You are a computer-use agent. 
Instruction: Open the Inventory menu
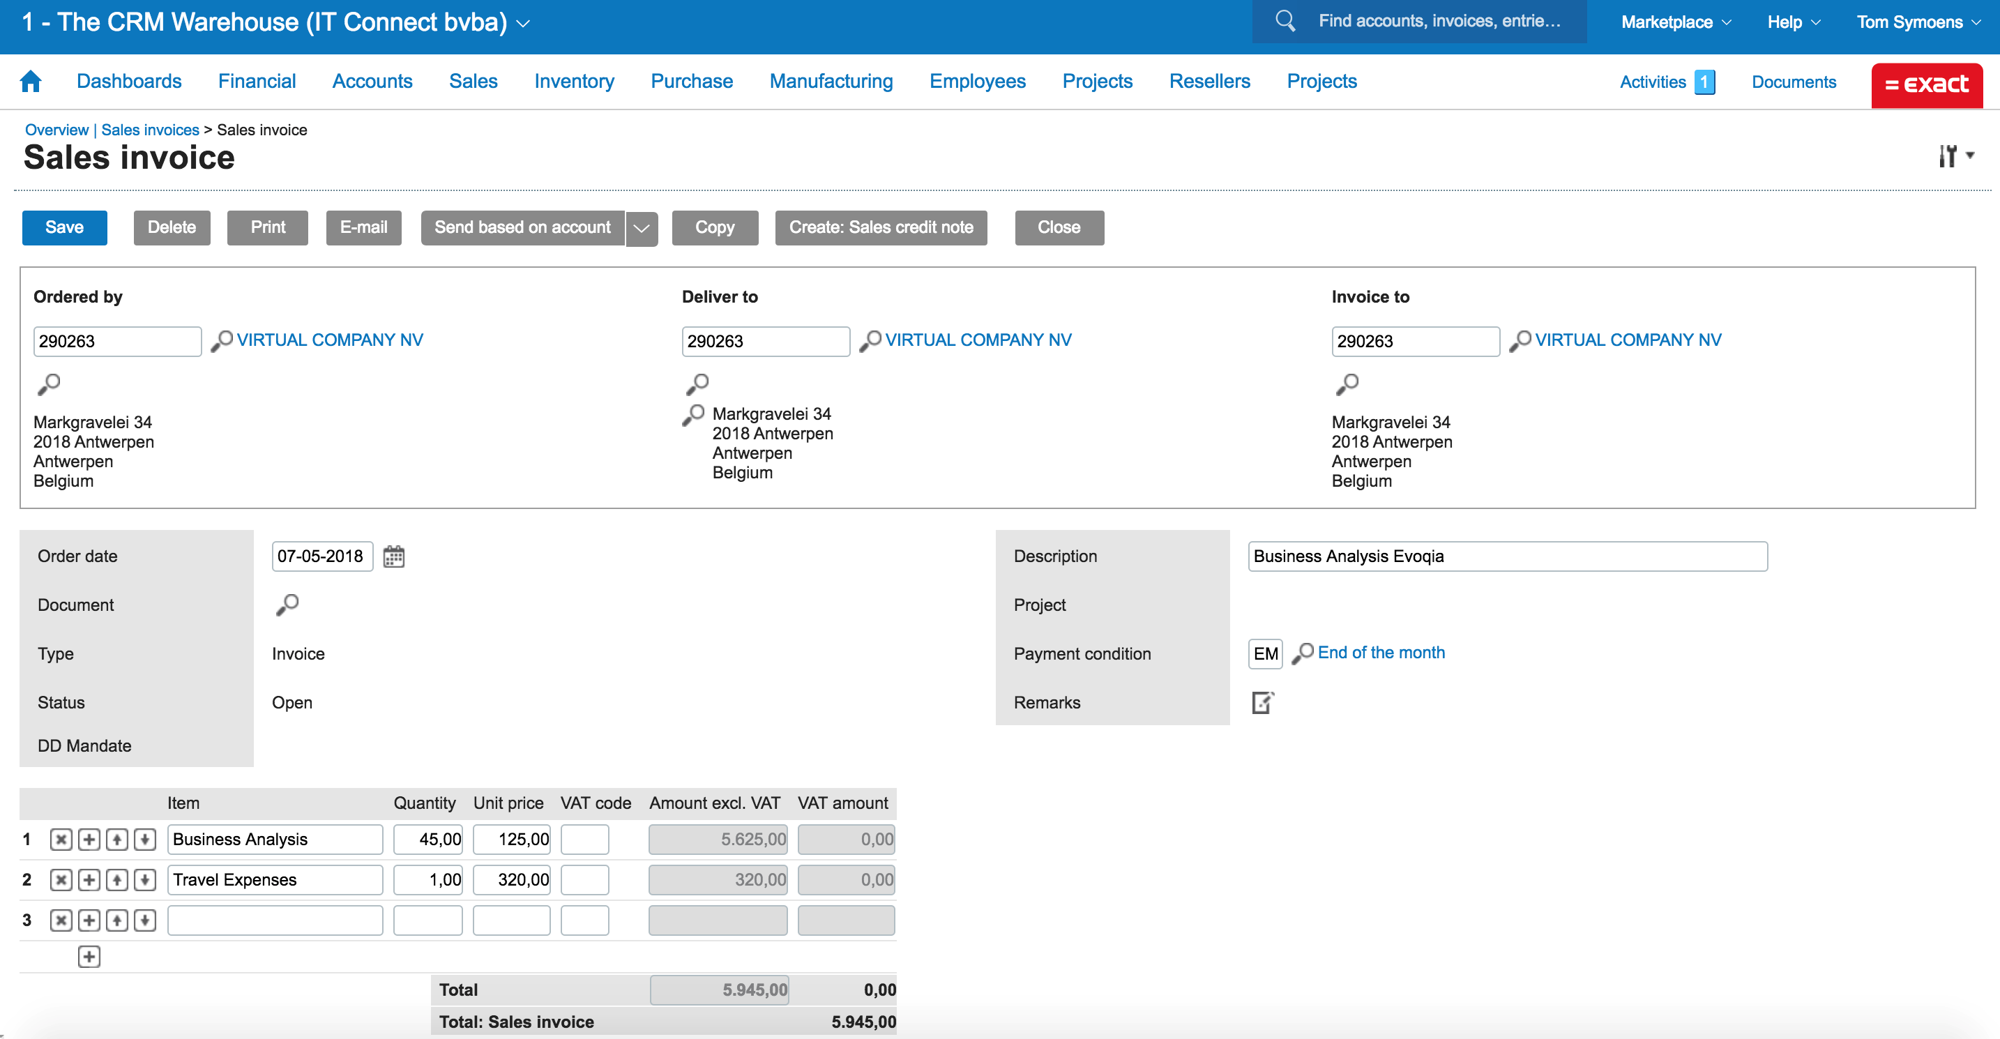coord(574,82)
